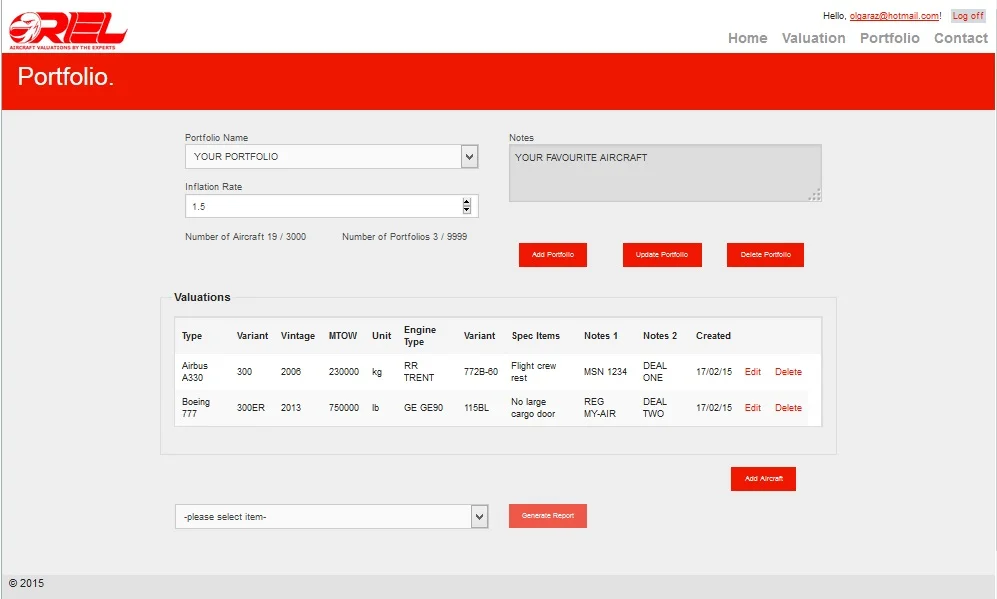This screenshot has height=599, width=997.
Task: Click the '300ER' variant cell
Action: (251, 408)
